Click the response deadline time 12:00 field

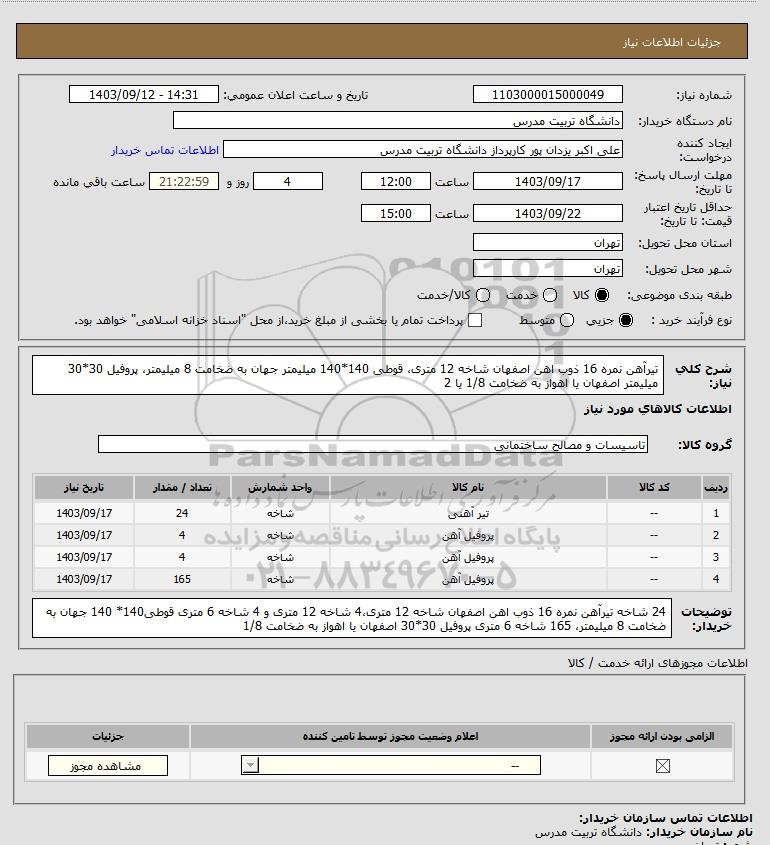[396, 182]
